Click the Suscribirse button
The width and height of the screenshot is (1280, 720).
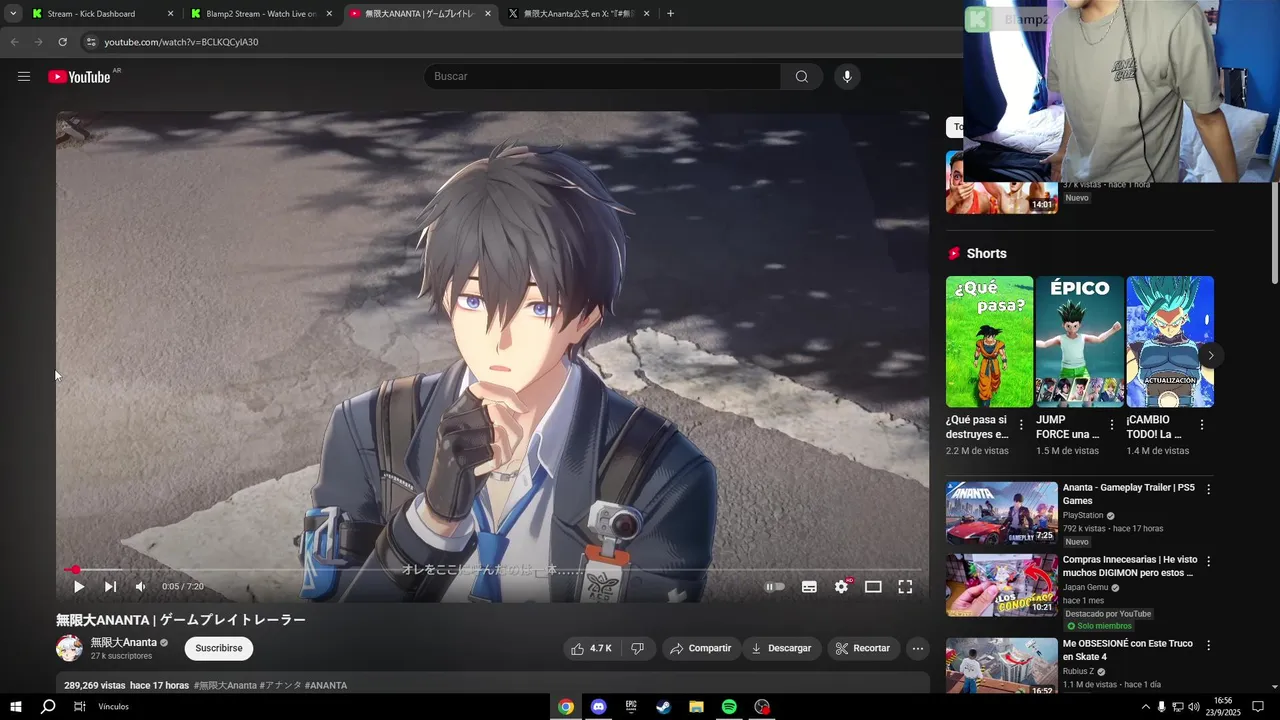(219, 648)
